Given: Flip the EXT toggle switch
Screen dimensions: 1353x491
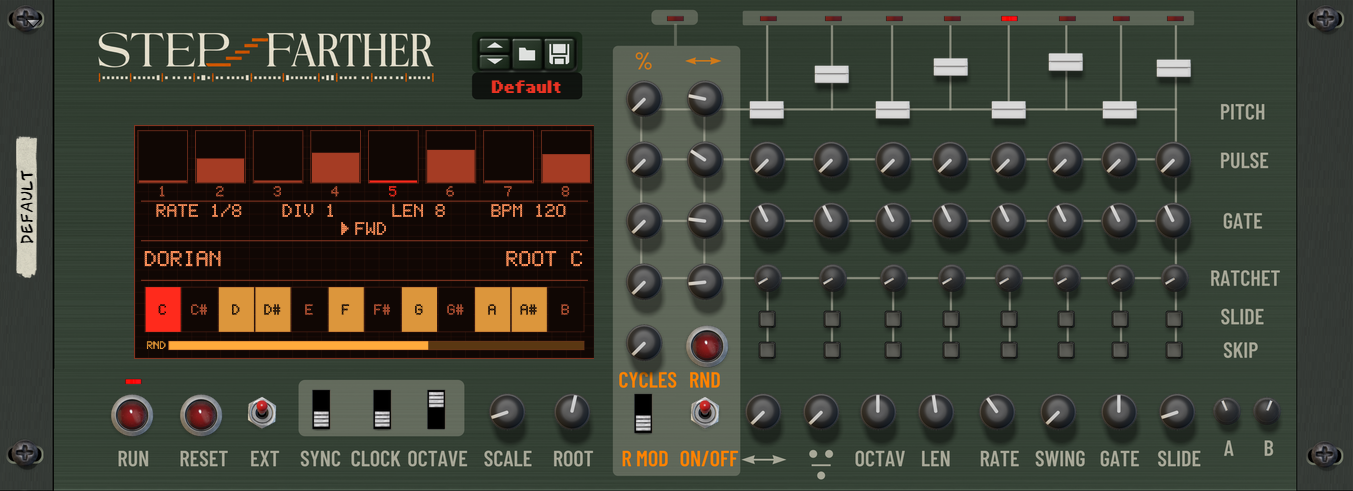Looking at the screenshot, I should pyautogui.click(x=262, y=411).
